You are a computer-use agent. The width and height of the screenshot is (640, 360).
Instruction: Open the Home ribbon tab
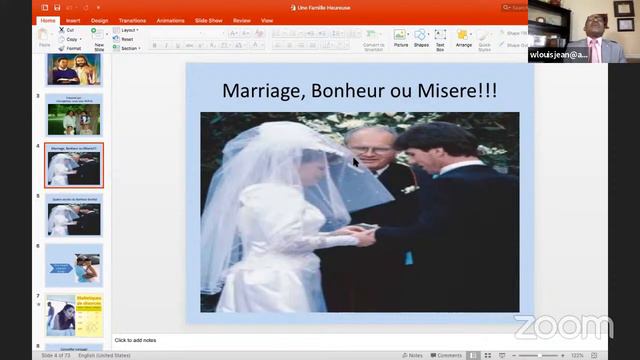pos(48,20)
